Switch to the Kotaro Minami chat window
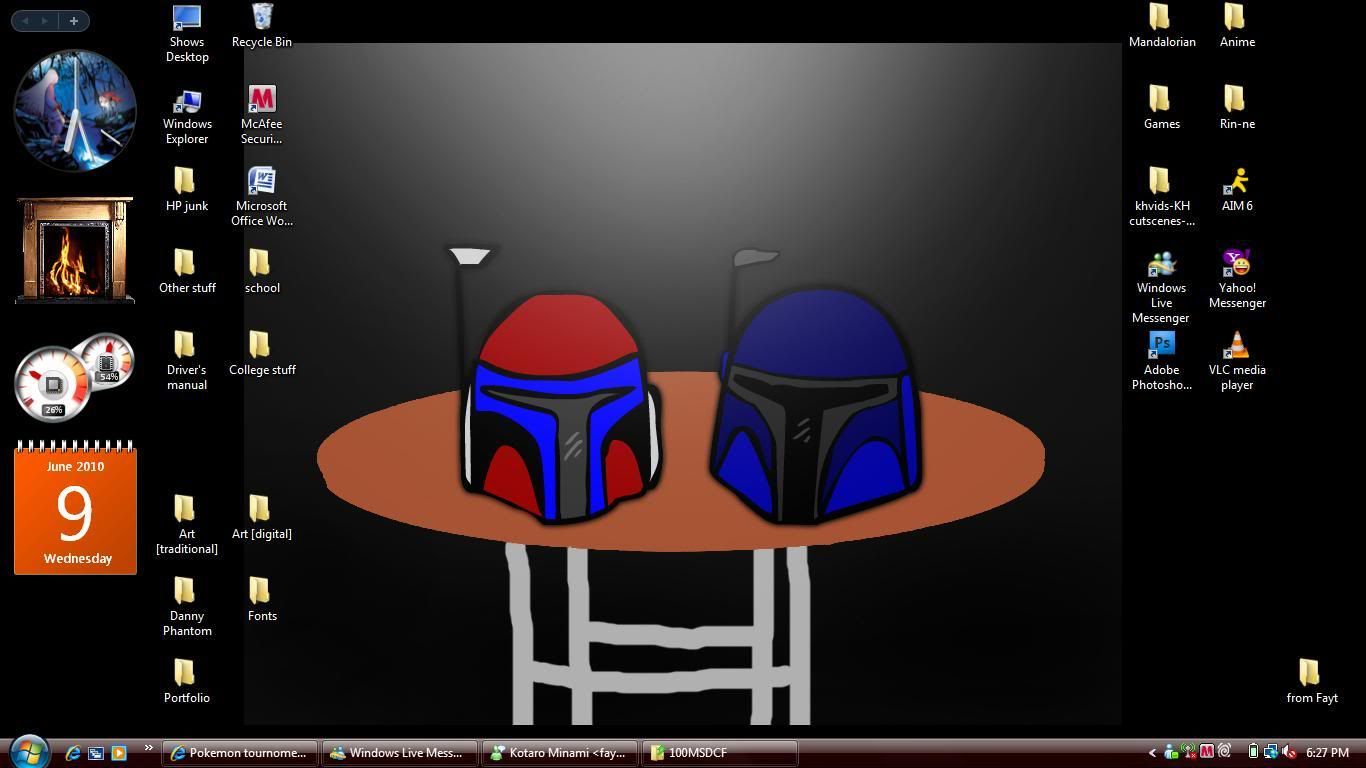This screenshot has height=768, width=1366. [x=559, y=753]
